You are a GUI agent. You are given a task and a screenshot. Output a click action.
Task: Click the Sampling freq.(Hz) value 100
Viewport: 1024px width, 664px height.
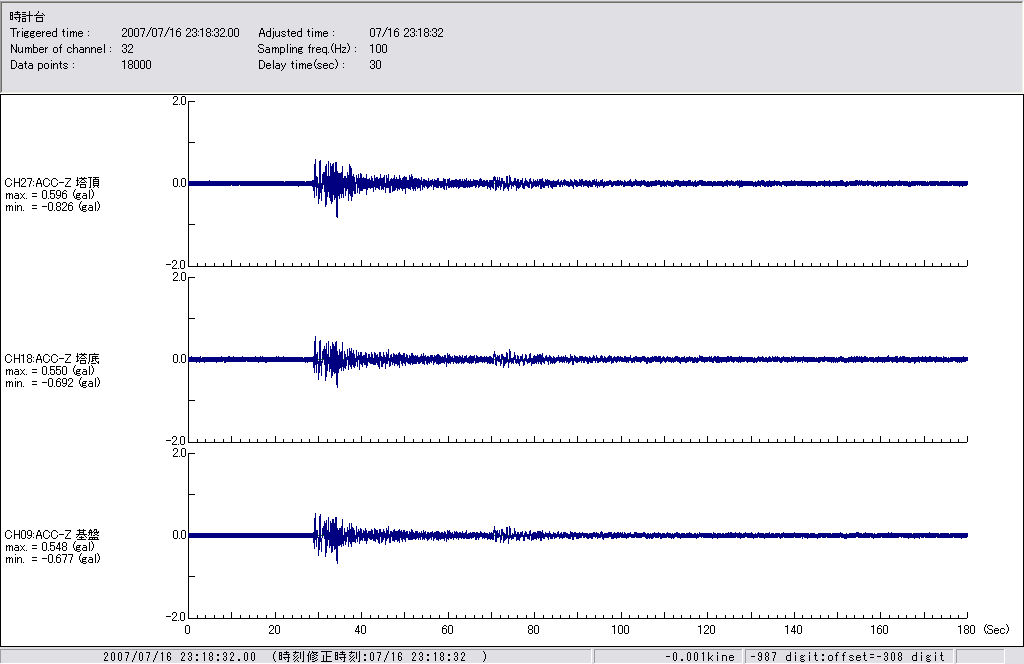point(378,49)
